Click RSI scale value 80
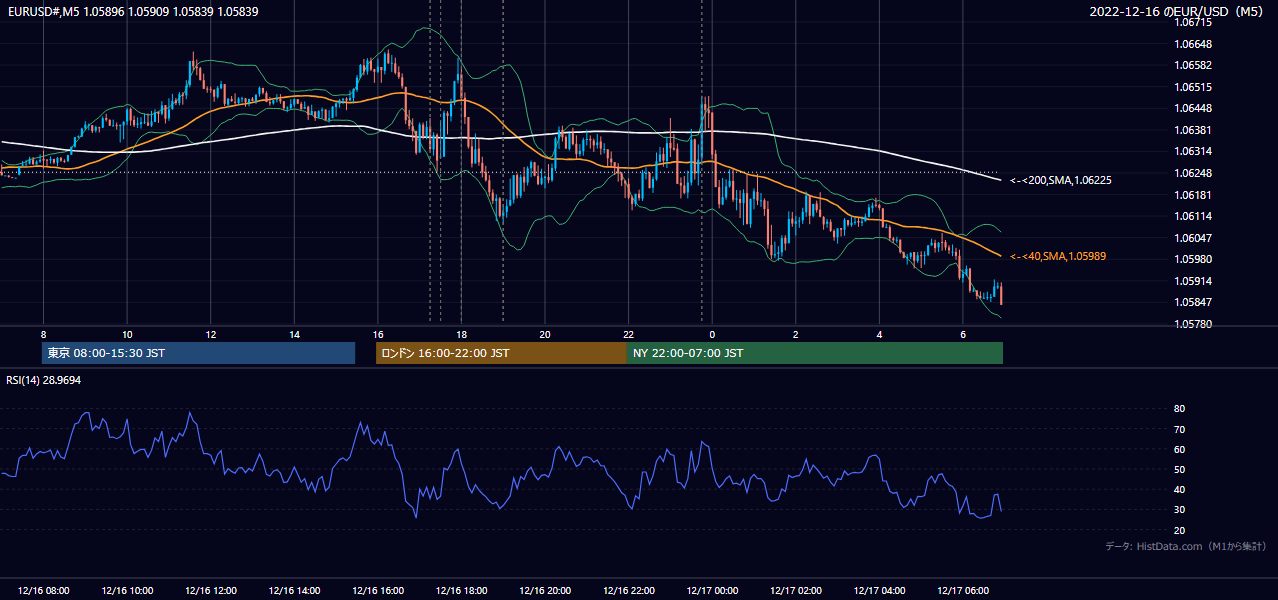This screenshot has width=1278, height=600. coord(1180,409)
